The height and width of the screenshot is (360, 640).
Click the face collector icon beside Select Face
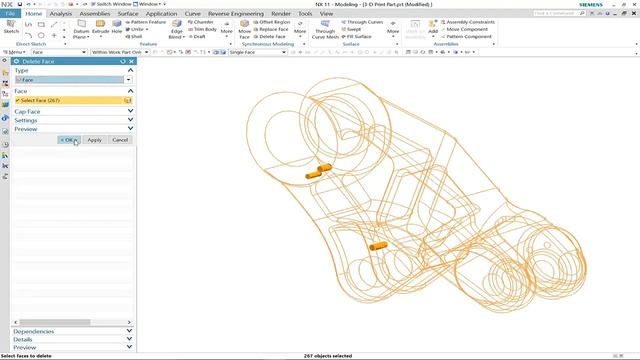pyautogui.click(x=128, y=100)
